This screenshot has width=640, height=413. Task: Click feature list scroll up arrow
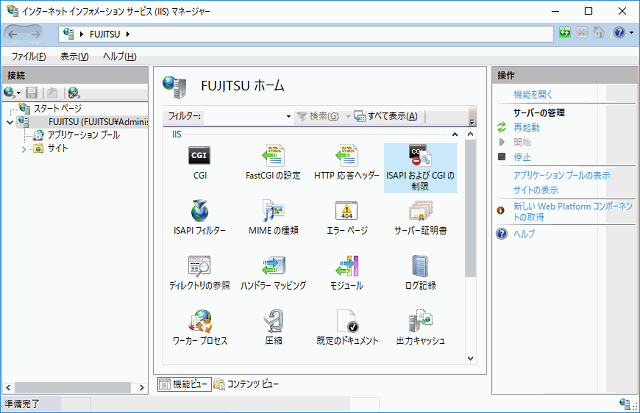470,134
